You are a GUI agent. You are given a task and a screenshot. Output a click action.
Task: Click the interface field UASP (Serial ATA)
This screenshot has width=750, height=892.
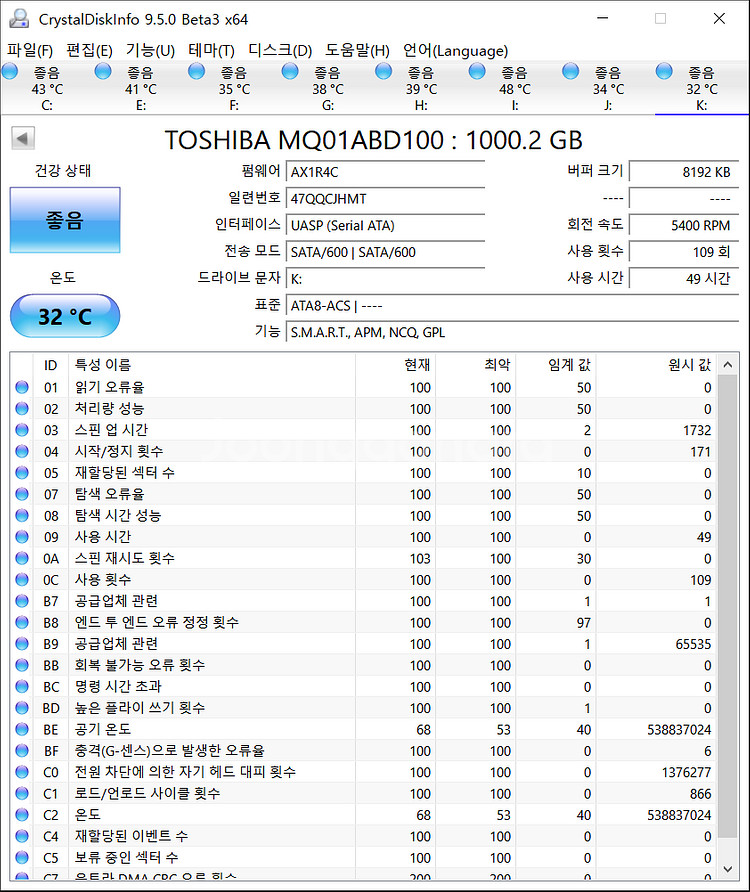385,225
